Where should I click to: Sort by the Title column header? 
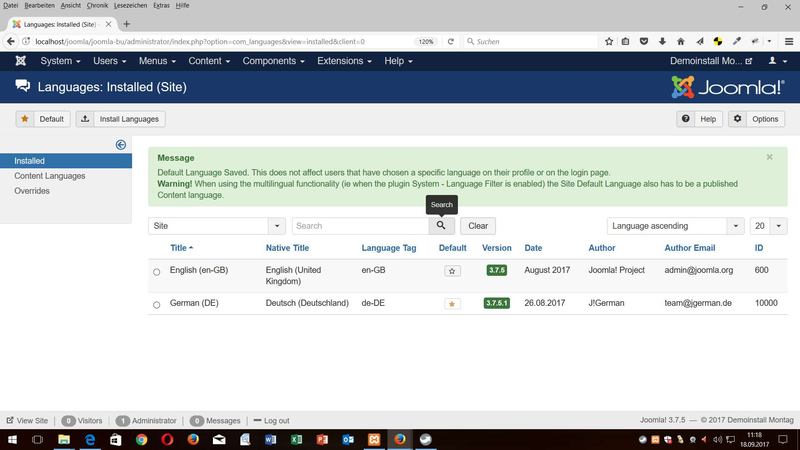tap(181, 248)
